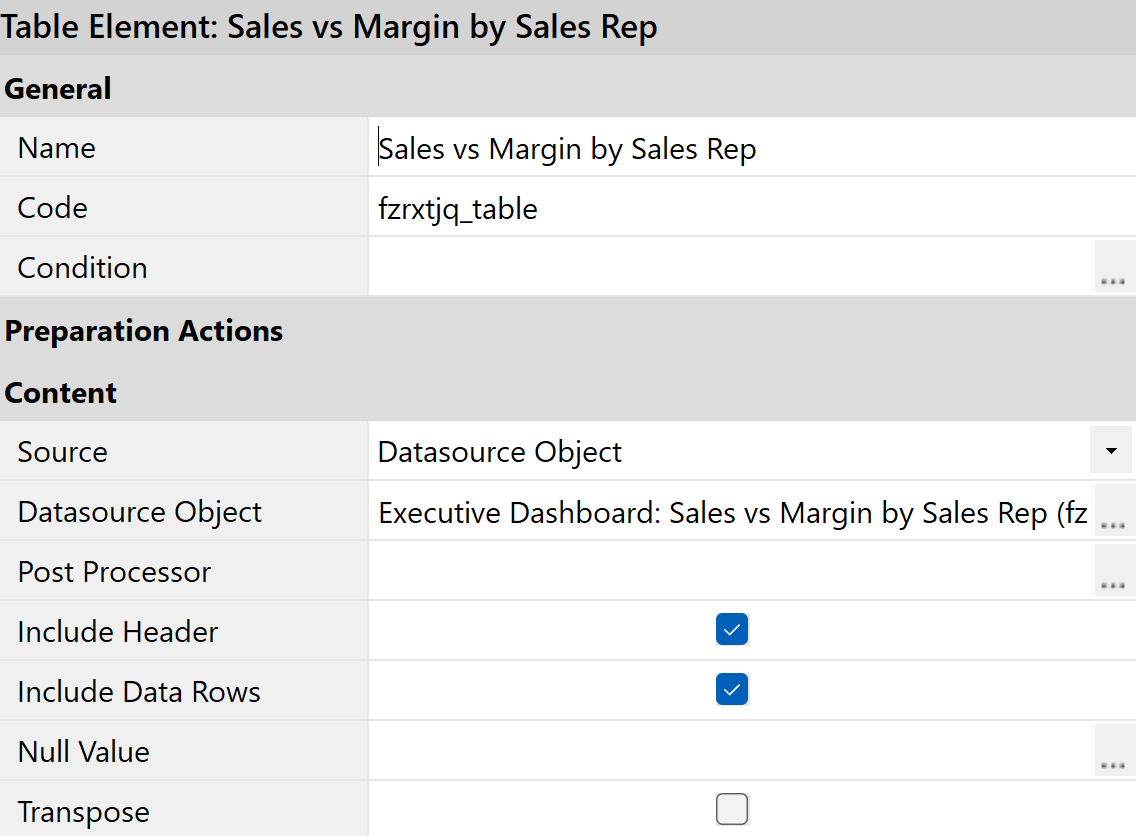Expand the Preparation Actions section

[x=144, y=331]
